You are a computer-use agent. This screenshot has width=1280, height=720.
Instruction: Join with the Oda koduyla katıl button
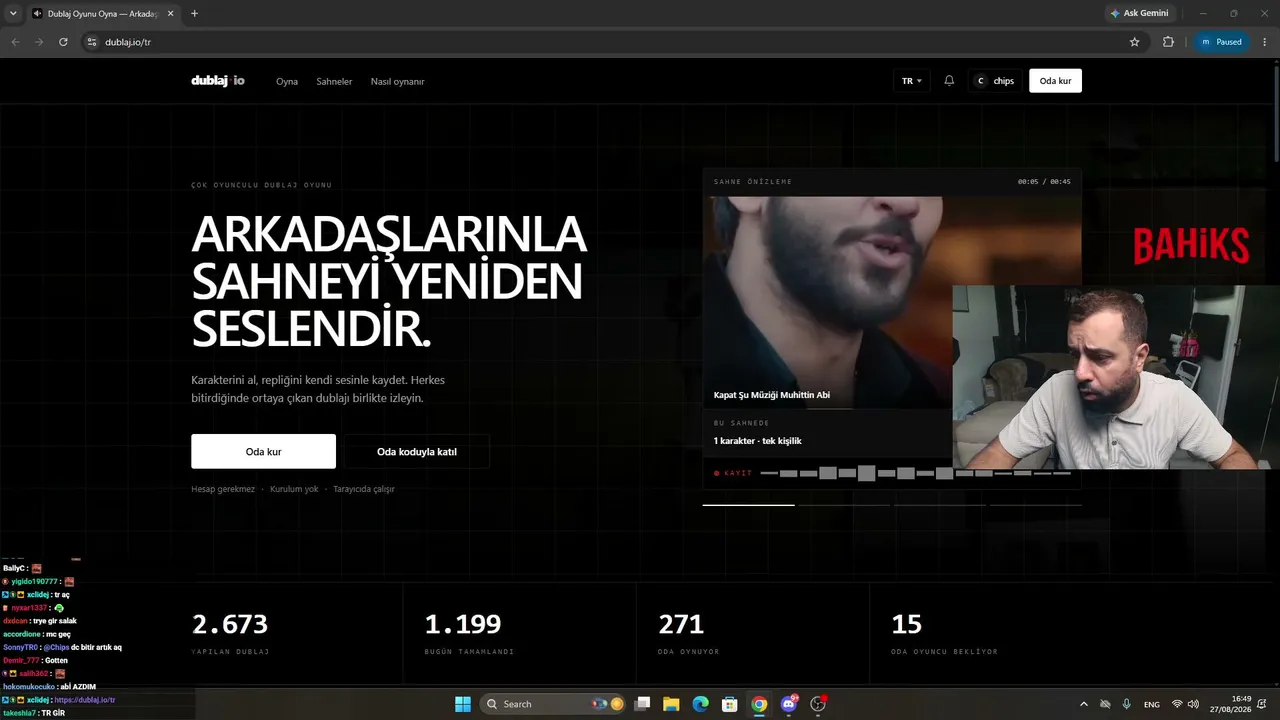[417, 452]
